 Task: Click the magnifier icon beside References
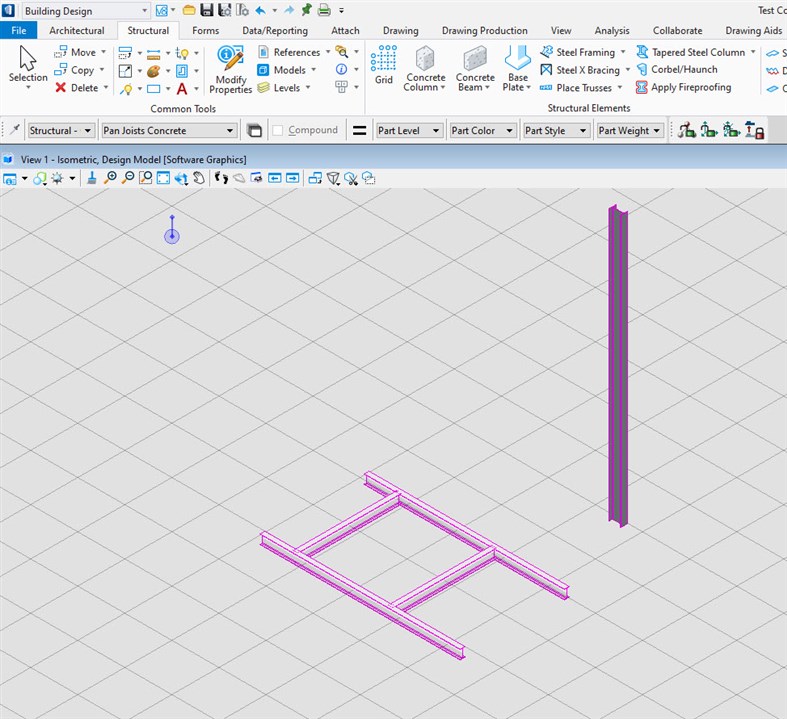click(341, 52)
